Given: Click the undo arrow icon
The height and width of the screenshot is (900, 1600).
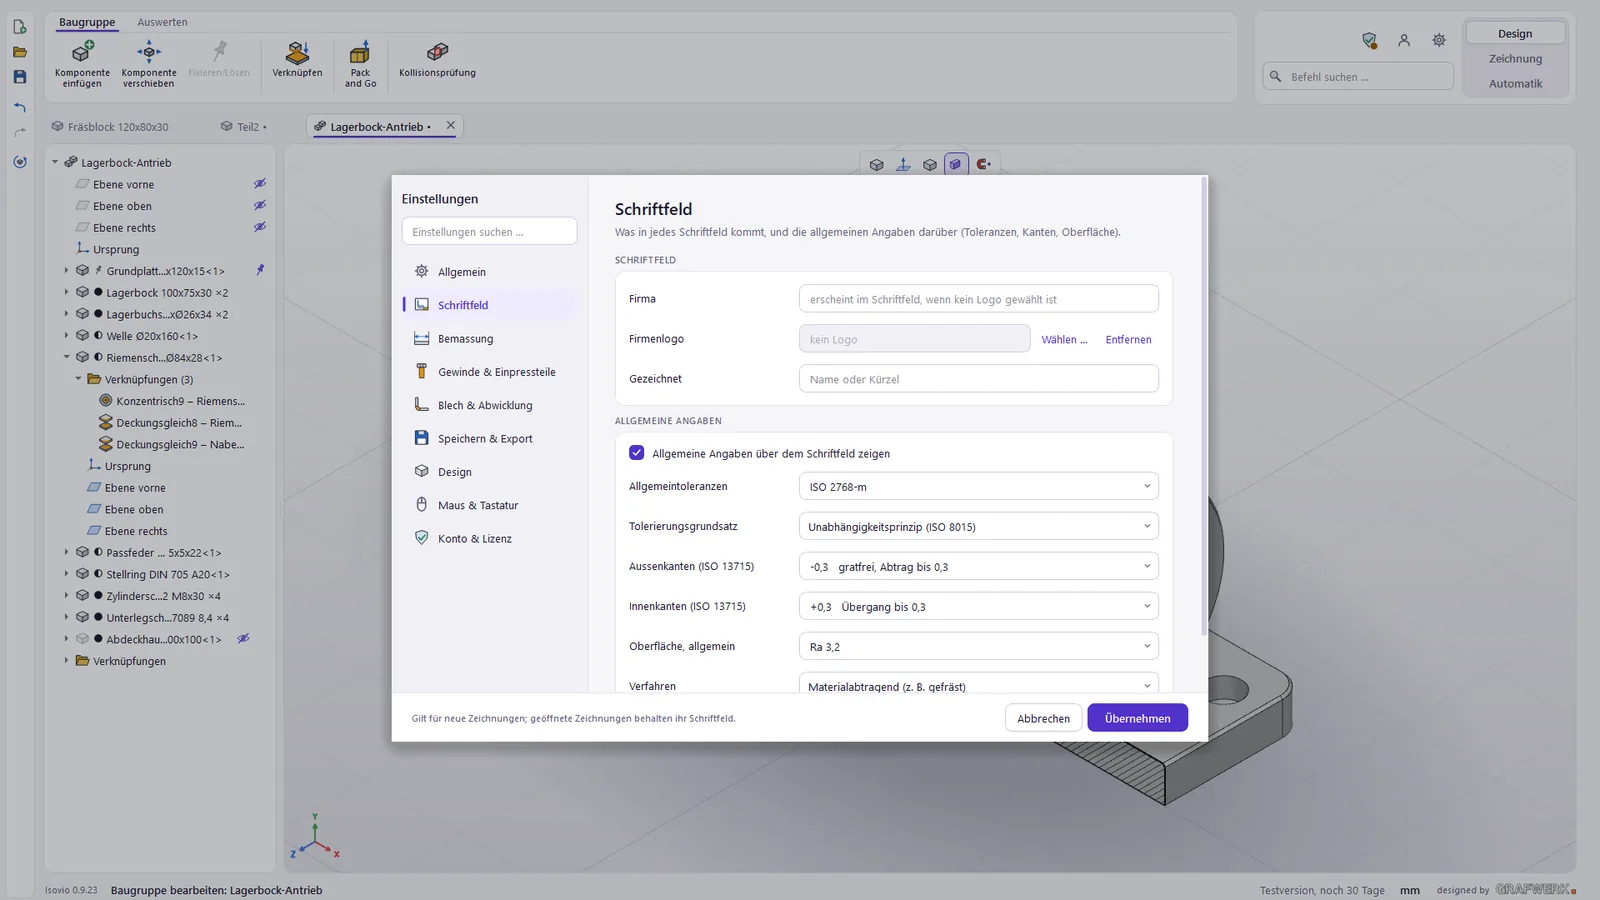Looking at the screenshot, I should pos(20,107).
